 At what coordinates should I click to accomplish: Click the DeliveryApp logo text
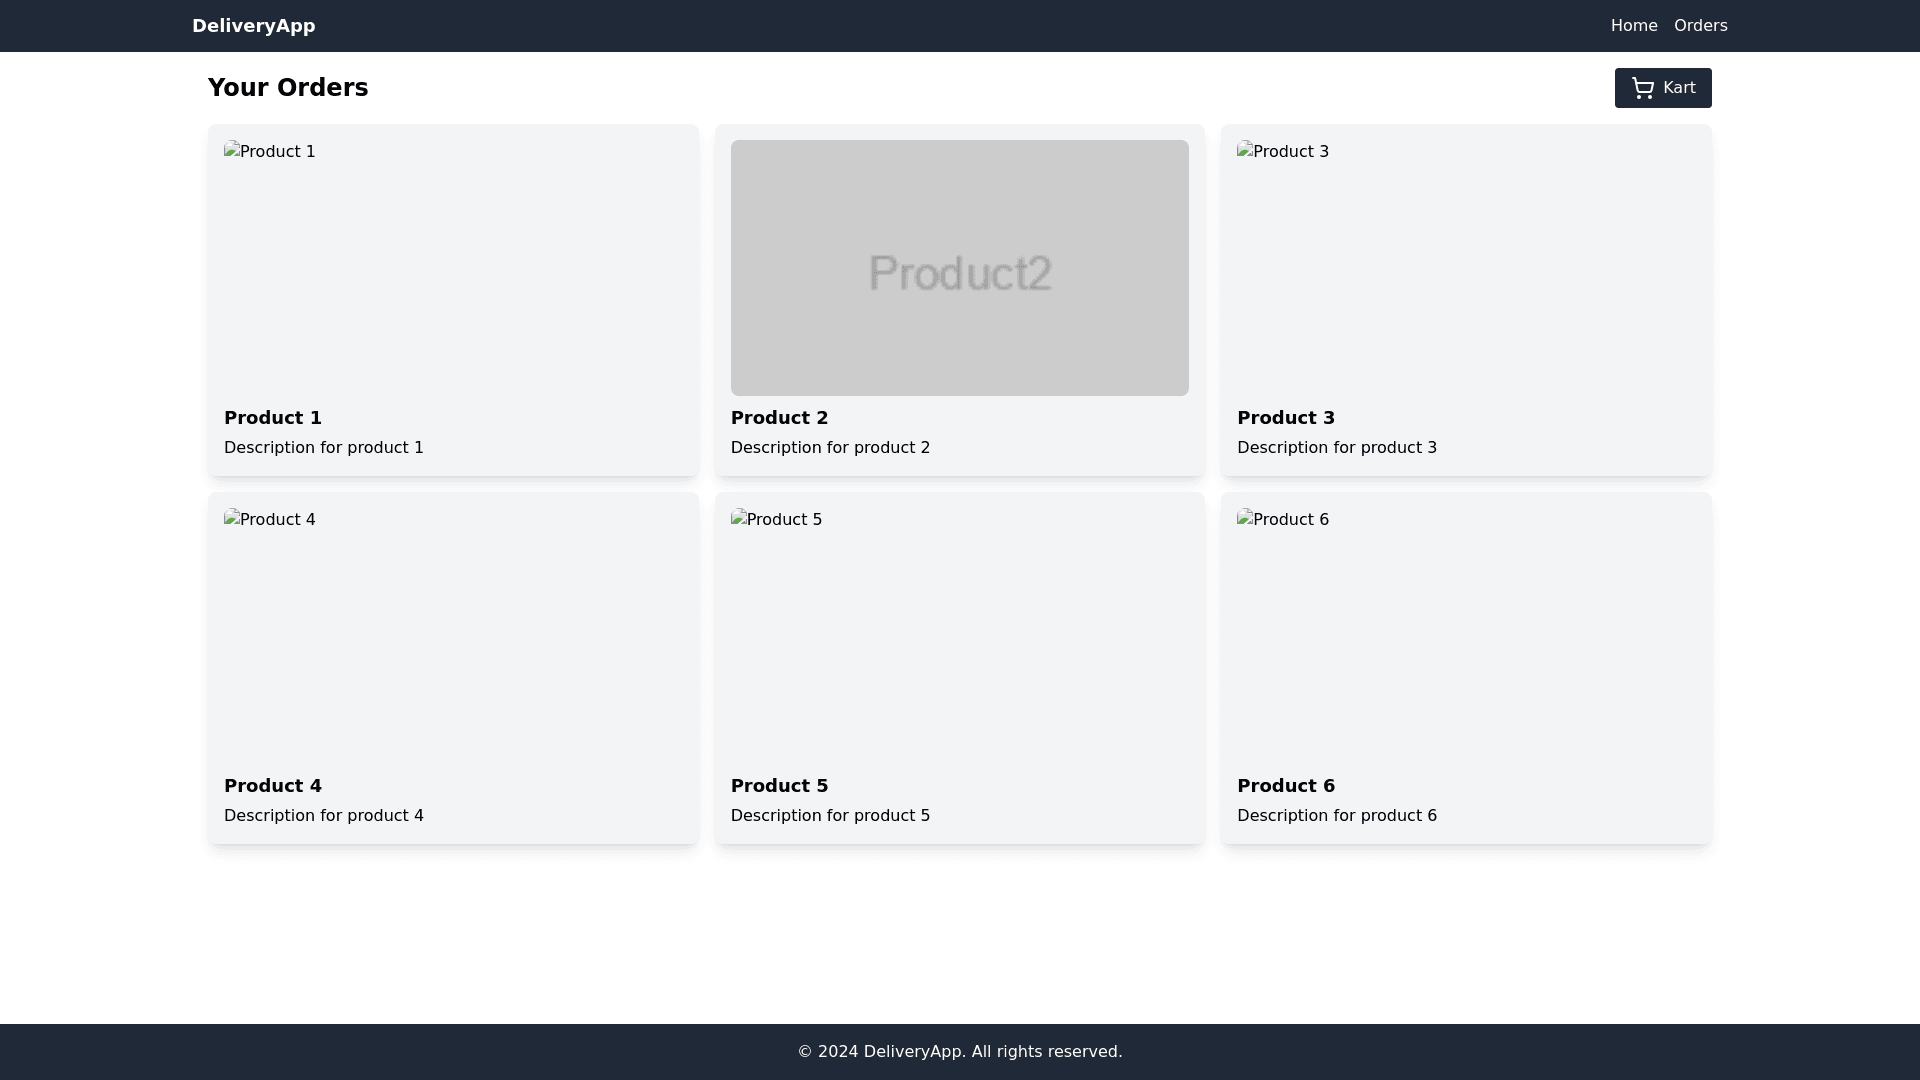(x=253, y=26)
